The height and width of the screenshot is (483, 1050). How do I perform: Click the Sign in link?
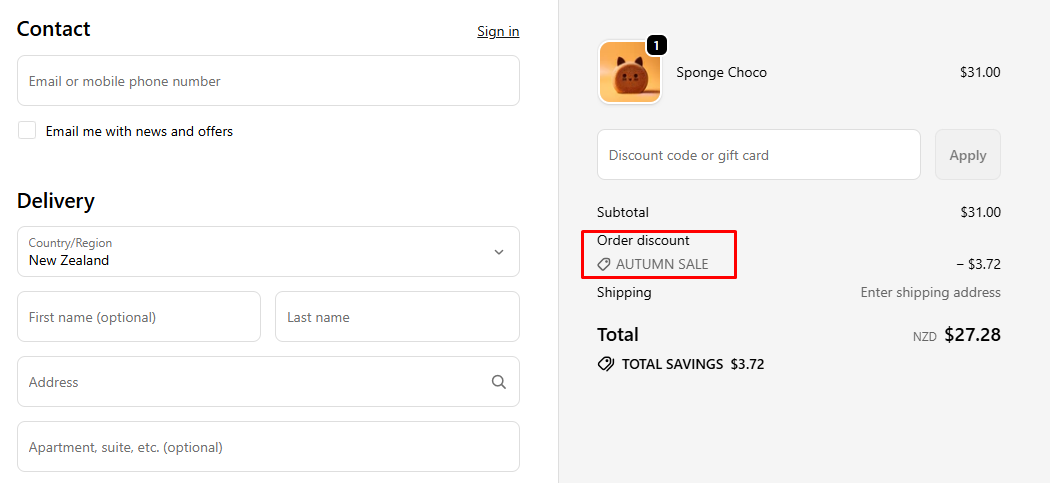point(498,31)
